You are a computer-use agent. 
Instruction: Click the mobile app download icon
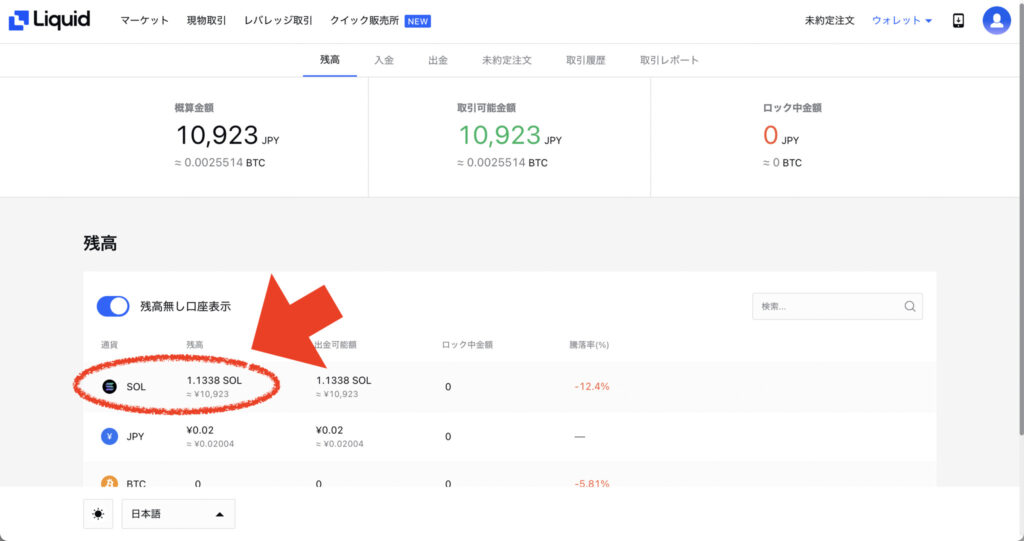[x=958, y=20]
